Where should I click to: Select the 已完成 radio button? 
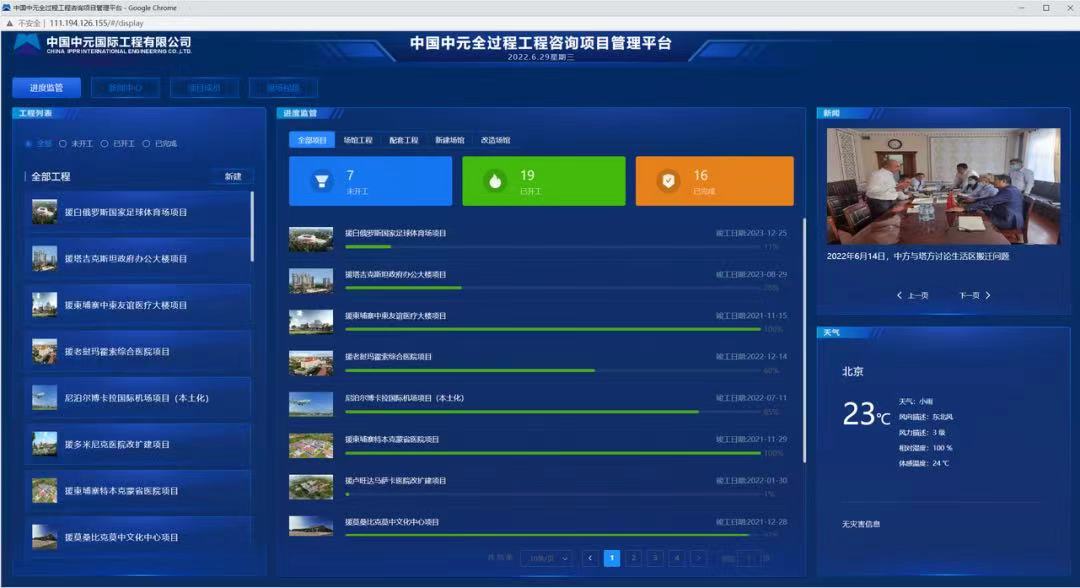147,144
